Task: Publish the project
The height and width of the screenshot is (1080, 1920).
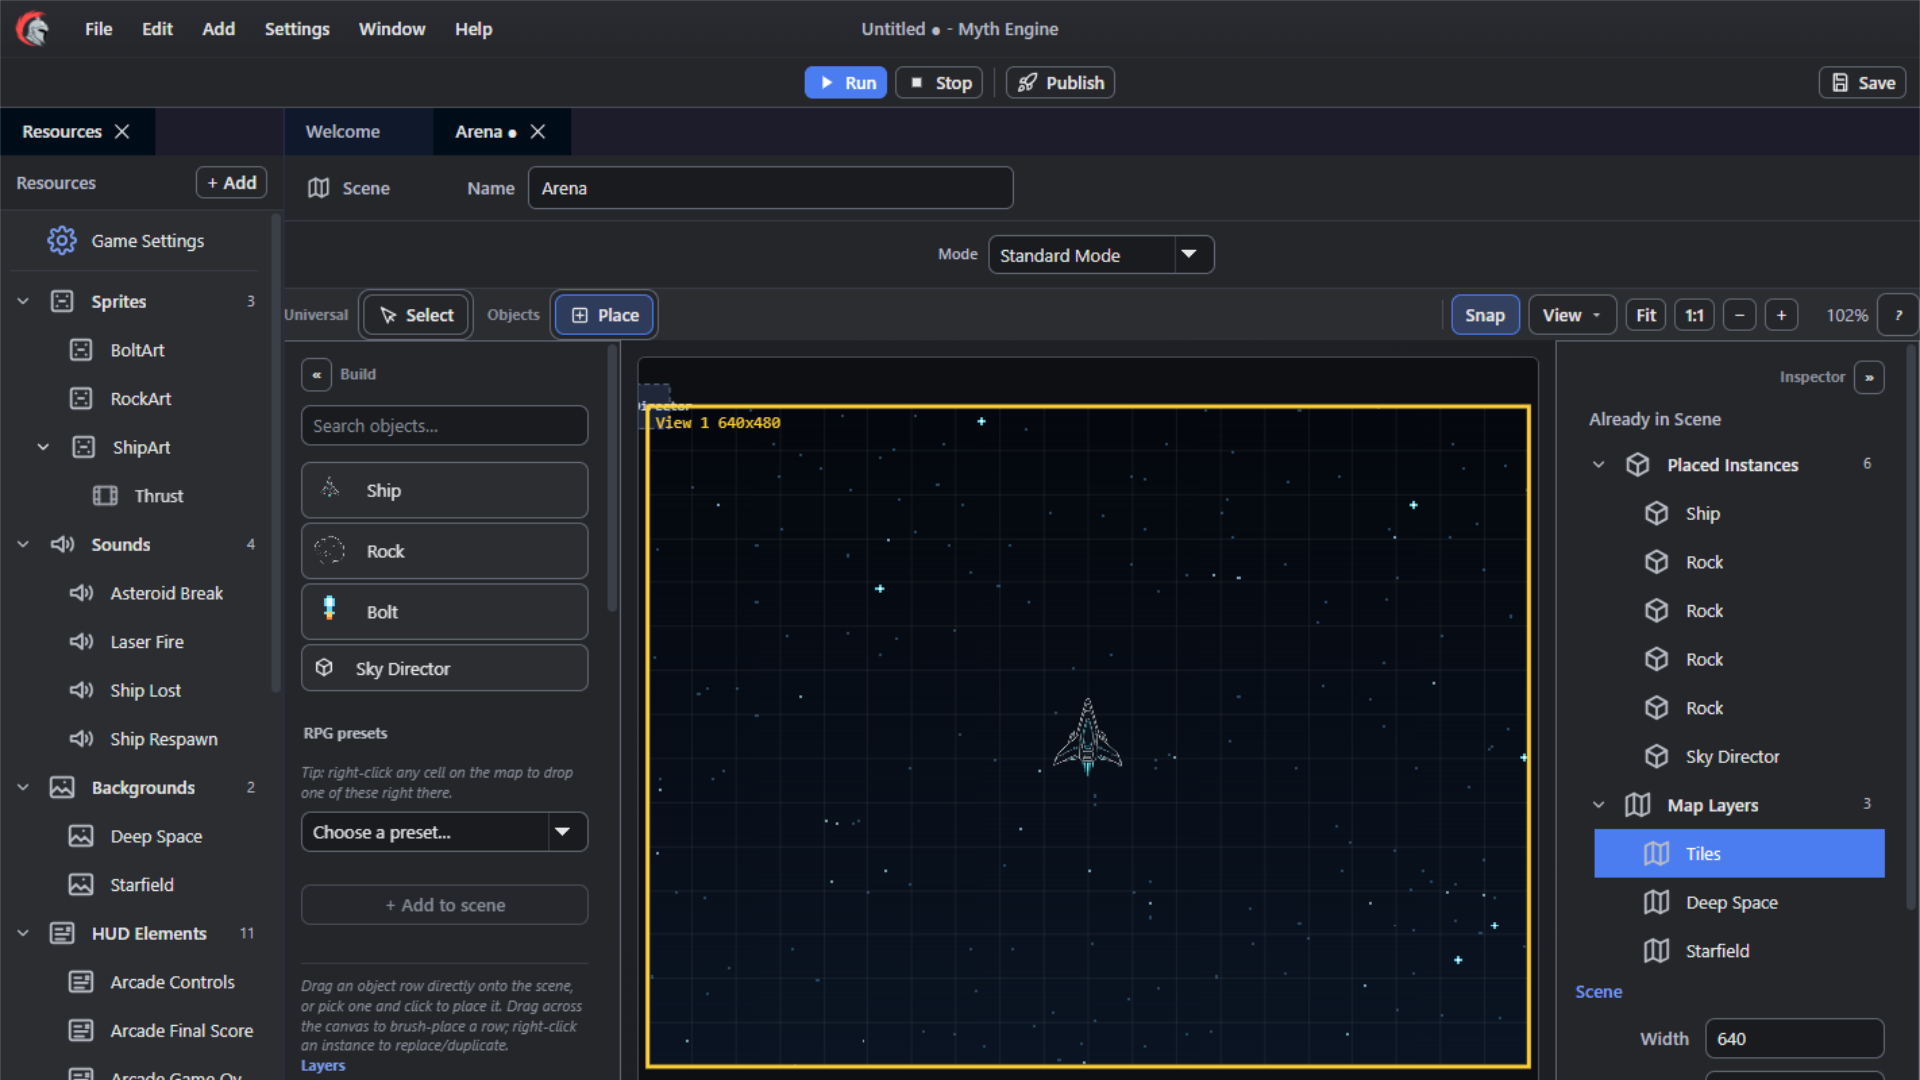Action: point(1061,83)
